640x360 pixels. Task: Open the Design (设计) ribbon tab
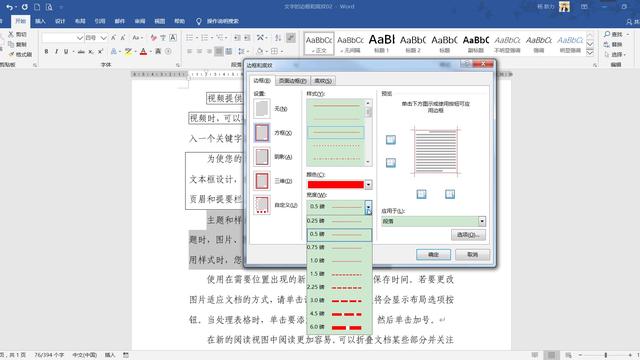[x=60, y=21]
